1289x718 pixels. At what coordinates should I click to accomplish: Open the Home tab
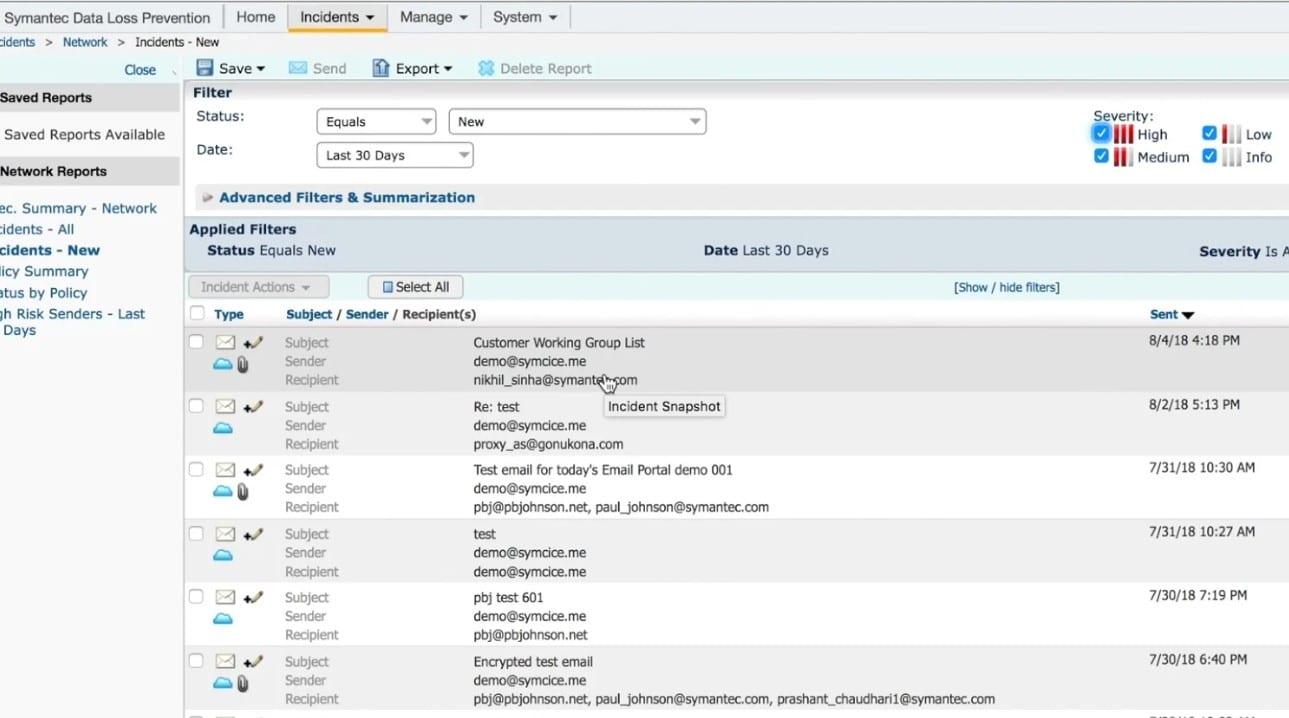pyautogui.click(x=255, y=17)
